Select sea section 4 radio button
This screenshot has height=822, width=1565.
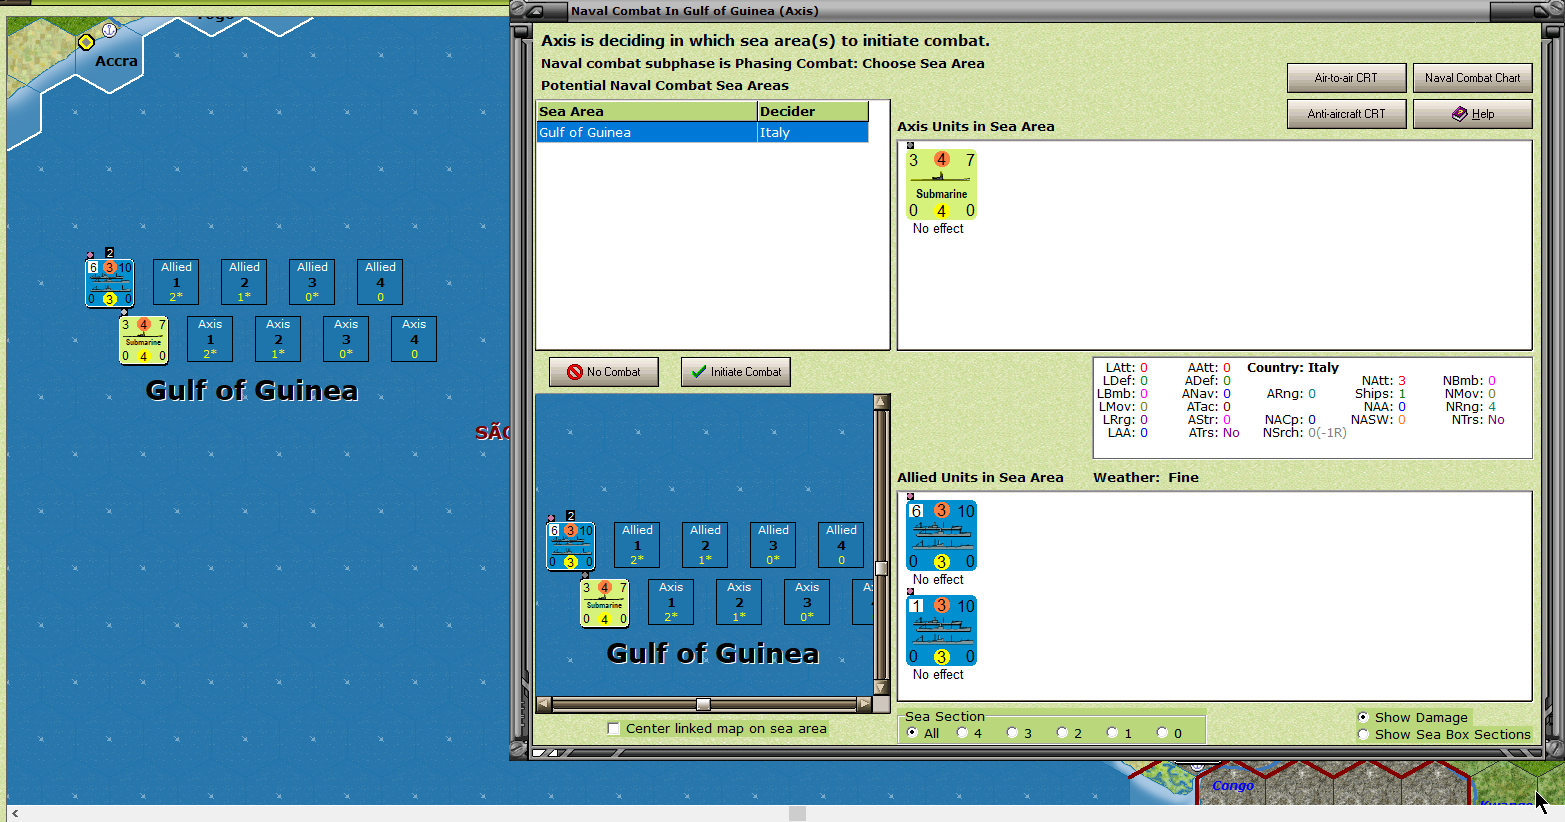pyautogui.click(x=962, y=733)
